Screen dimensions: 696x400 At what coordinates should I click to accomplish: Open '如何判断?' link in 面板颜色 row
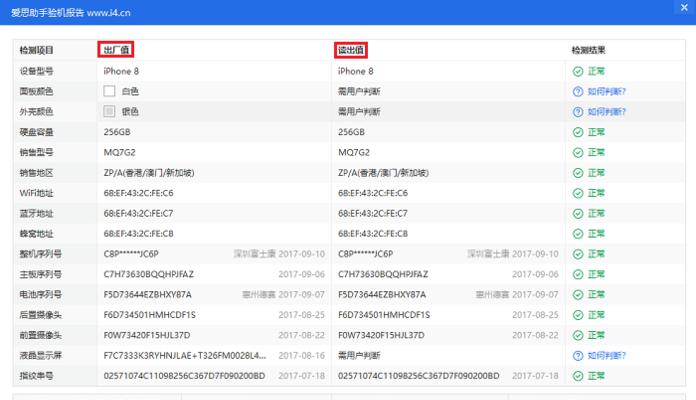click(x=606, y=91)
